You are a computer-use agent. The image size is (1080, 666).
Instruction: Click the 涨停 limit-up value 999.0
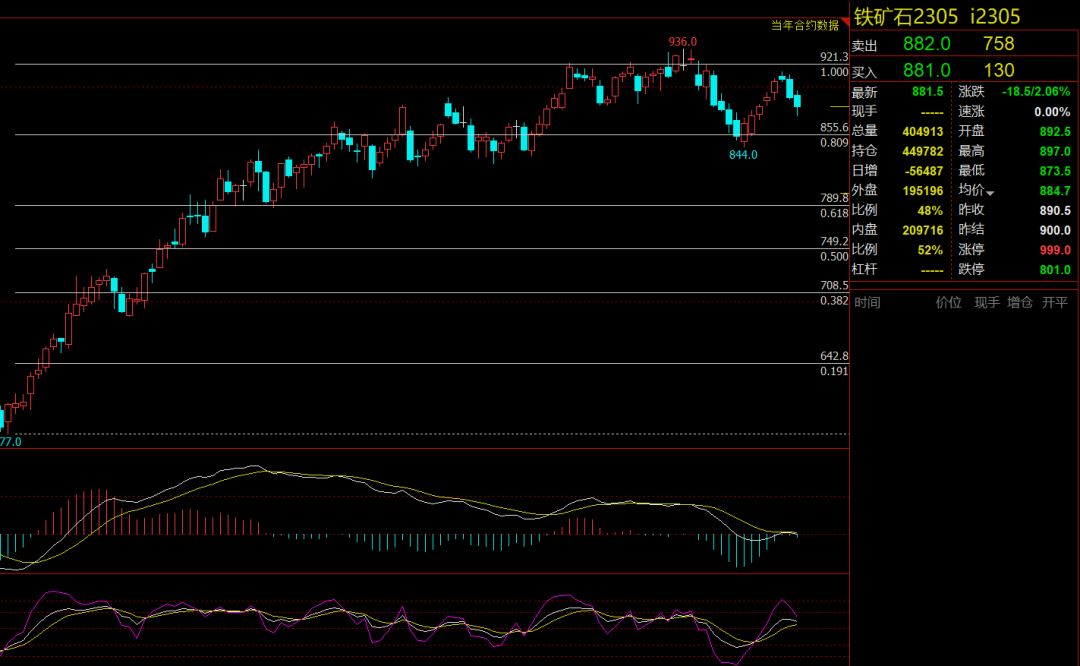click(x=1053, y=250)
